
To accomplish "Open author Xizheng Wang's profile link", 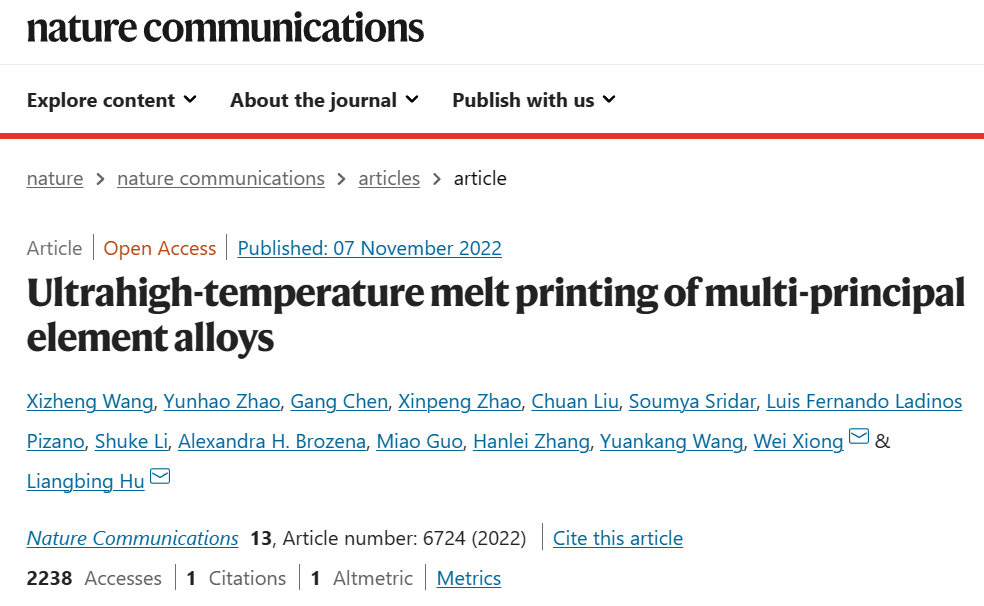I will coord(90,401).
